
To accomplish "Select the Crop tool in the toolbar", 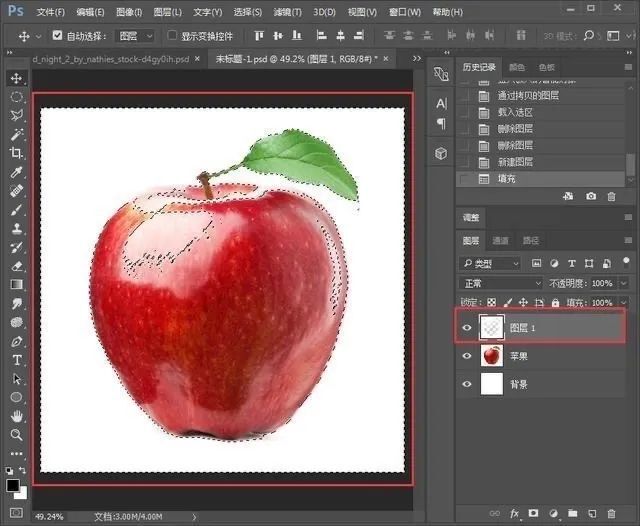I will [x=17, y=153].
